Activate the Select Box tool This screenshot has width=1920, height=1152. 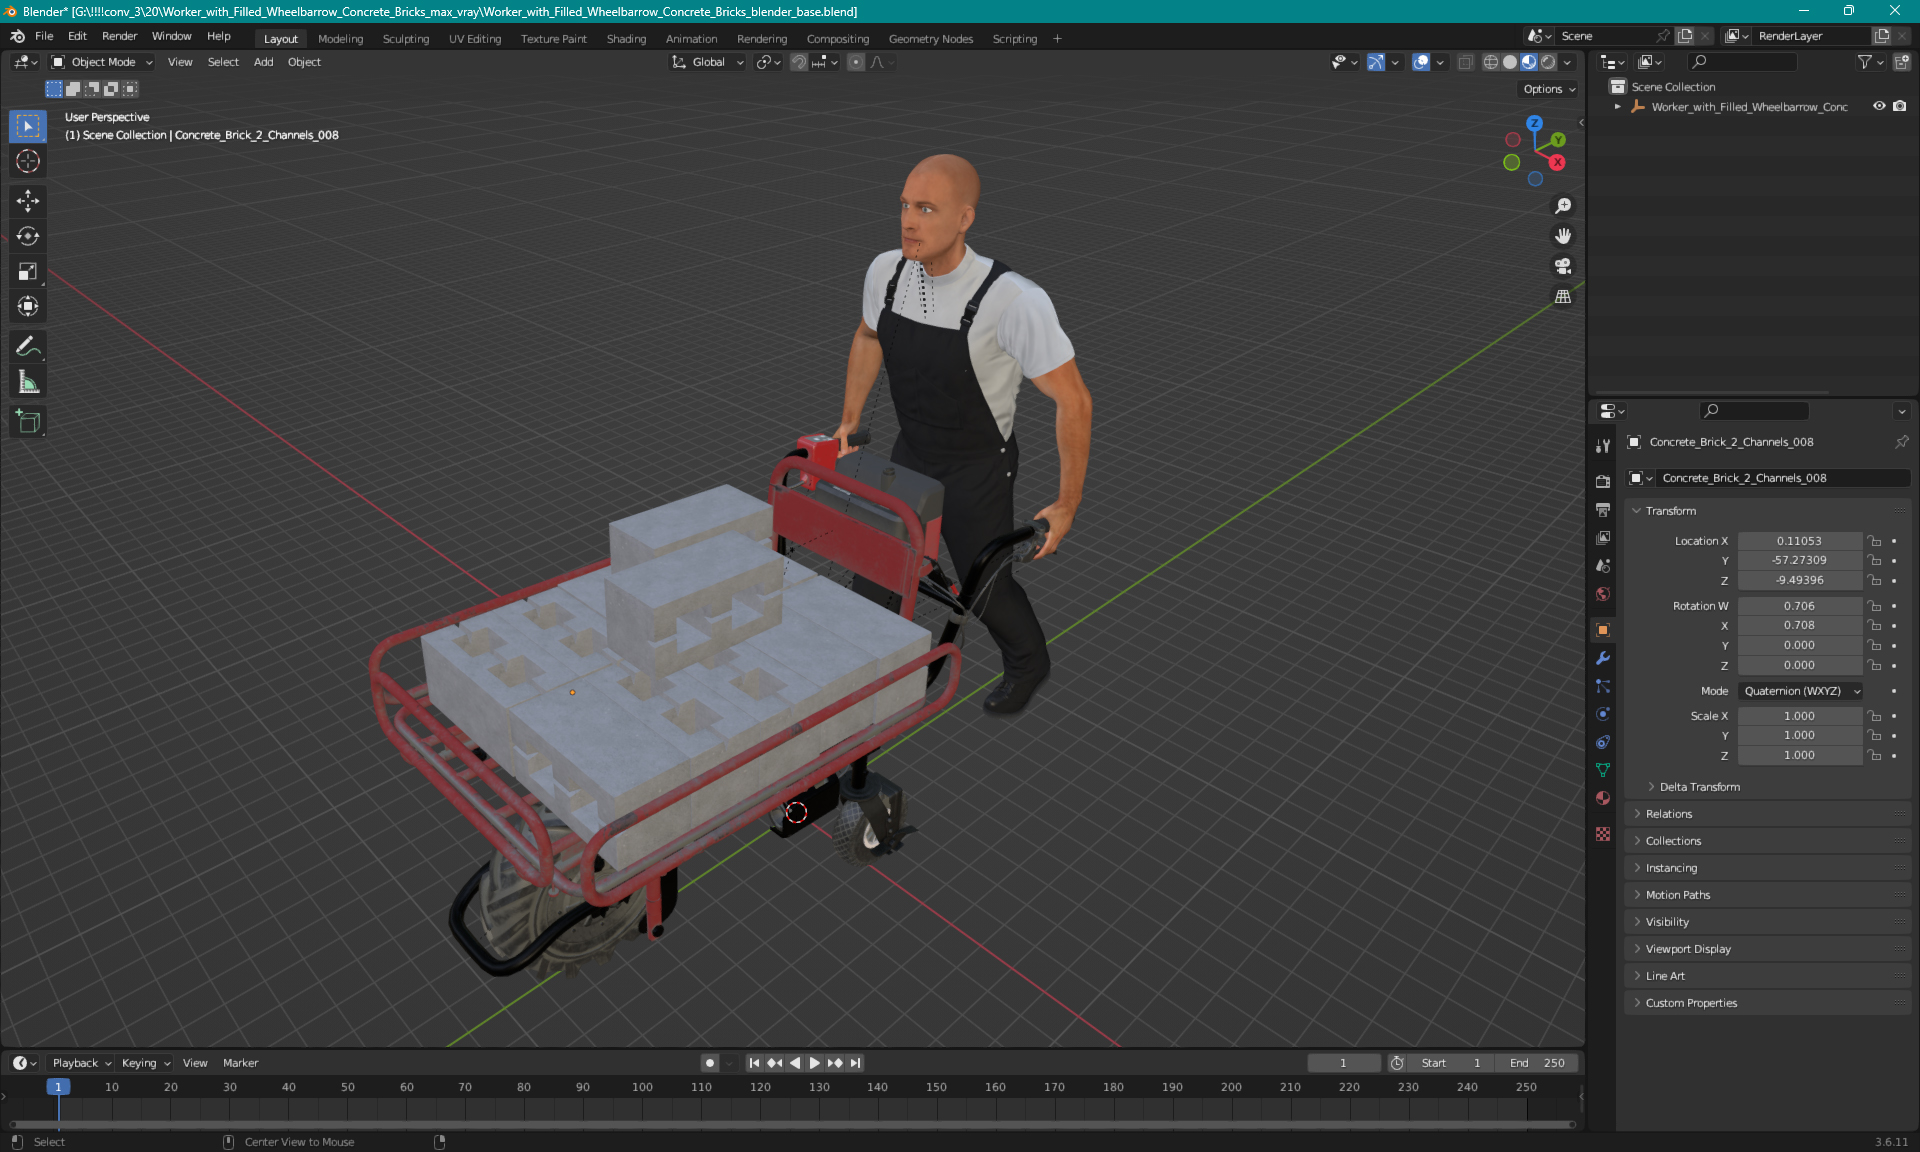click(x=28, y=126)
